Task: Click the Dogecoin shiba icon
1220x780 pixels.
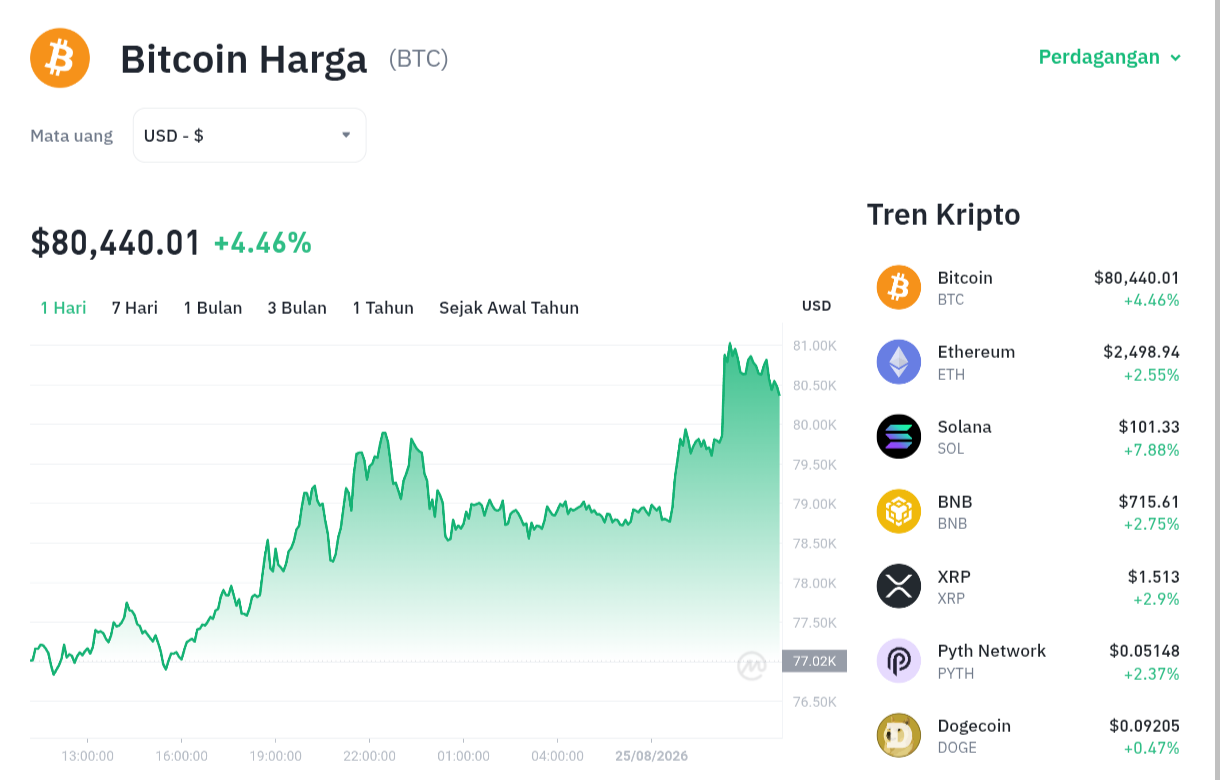Action: [899, 736]
